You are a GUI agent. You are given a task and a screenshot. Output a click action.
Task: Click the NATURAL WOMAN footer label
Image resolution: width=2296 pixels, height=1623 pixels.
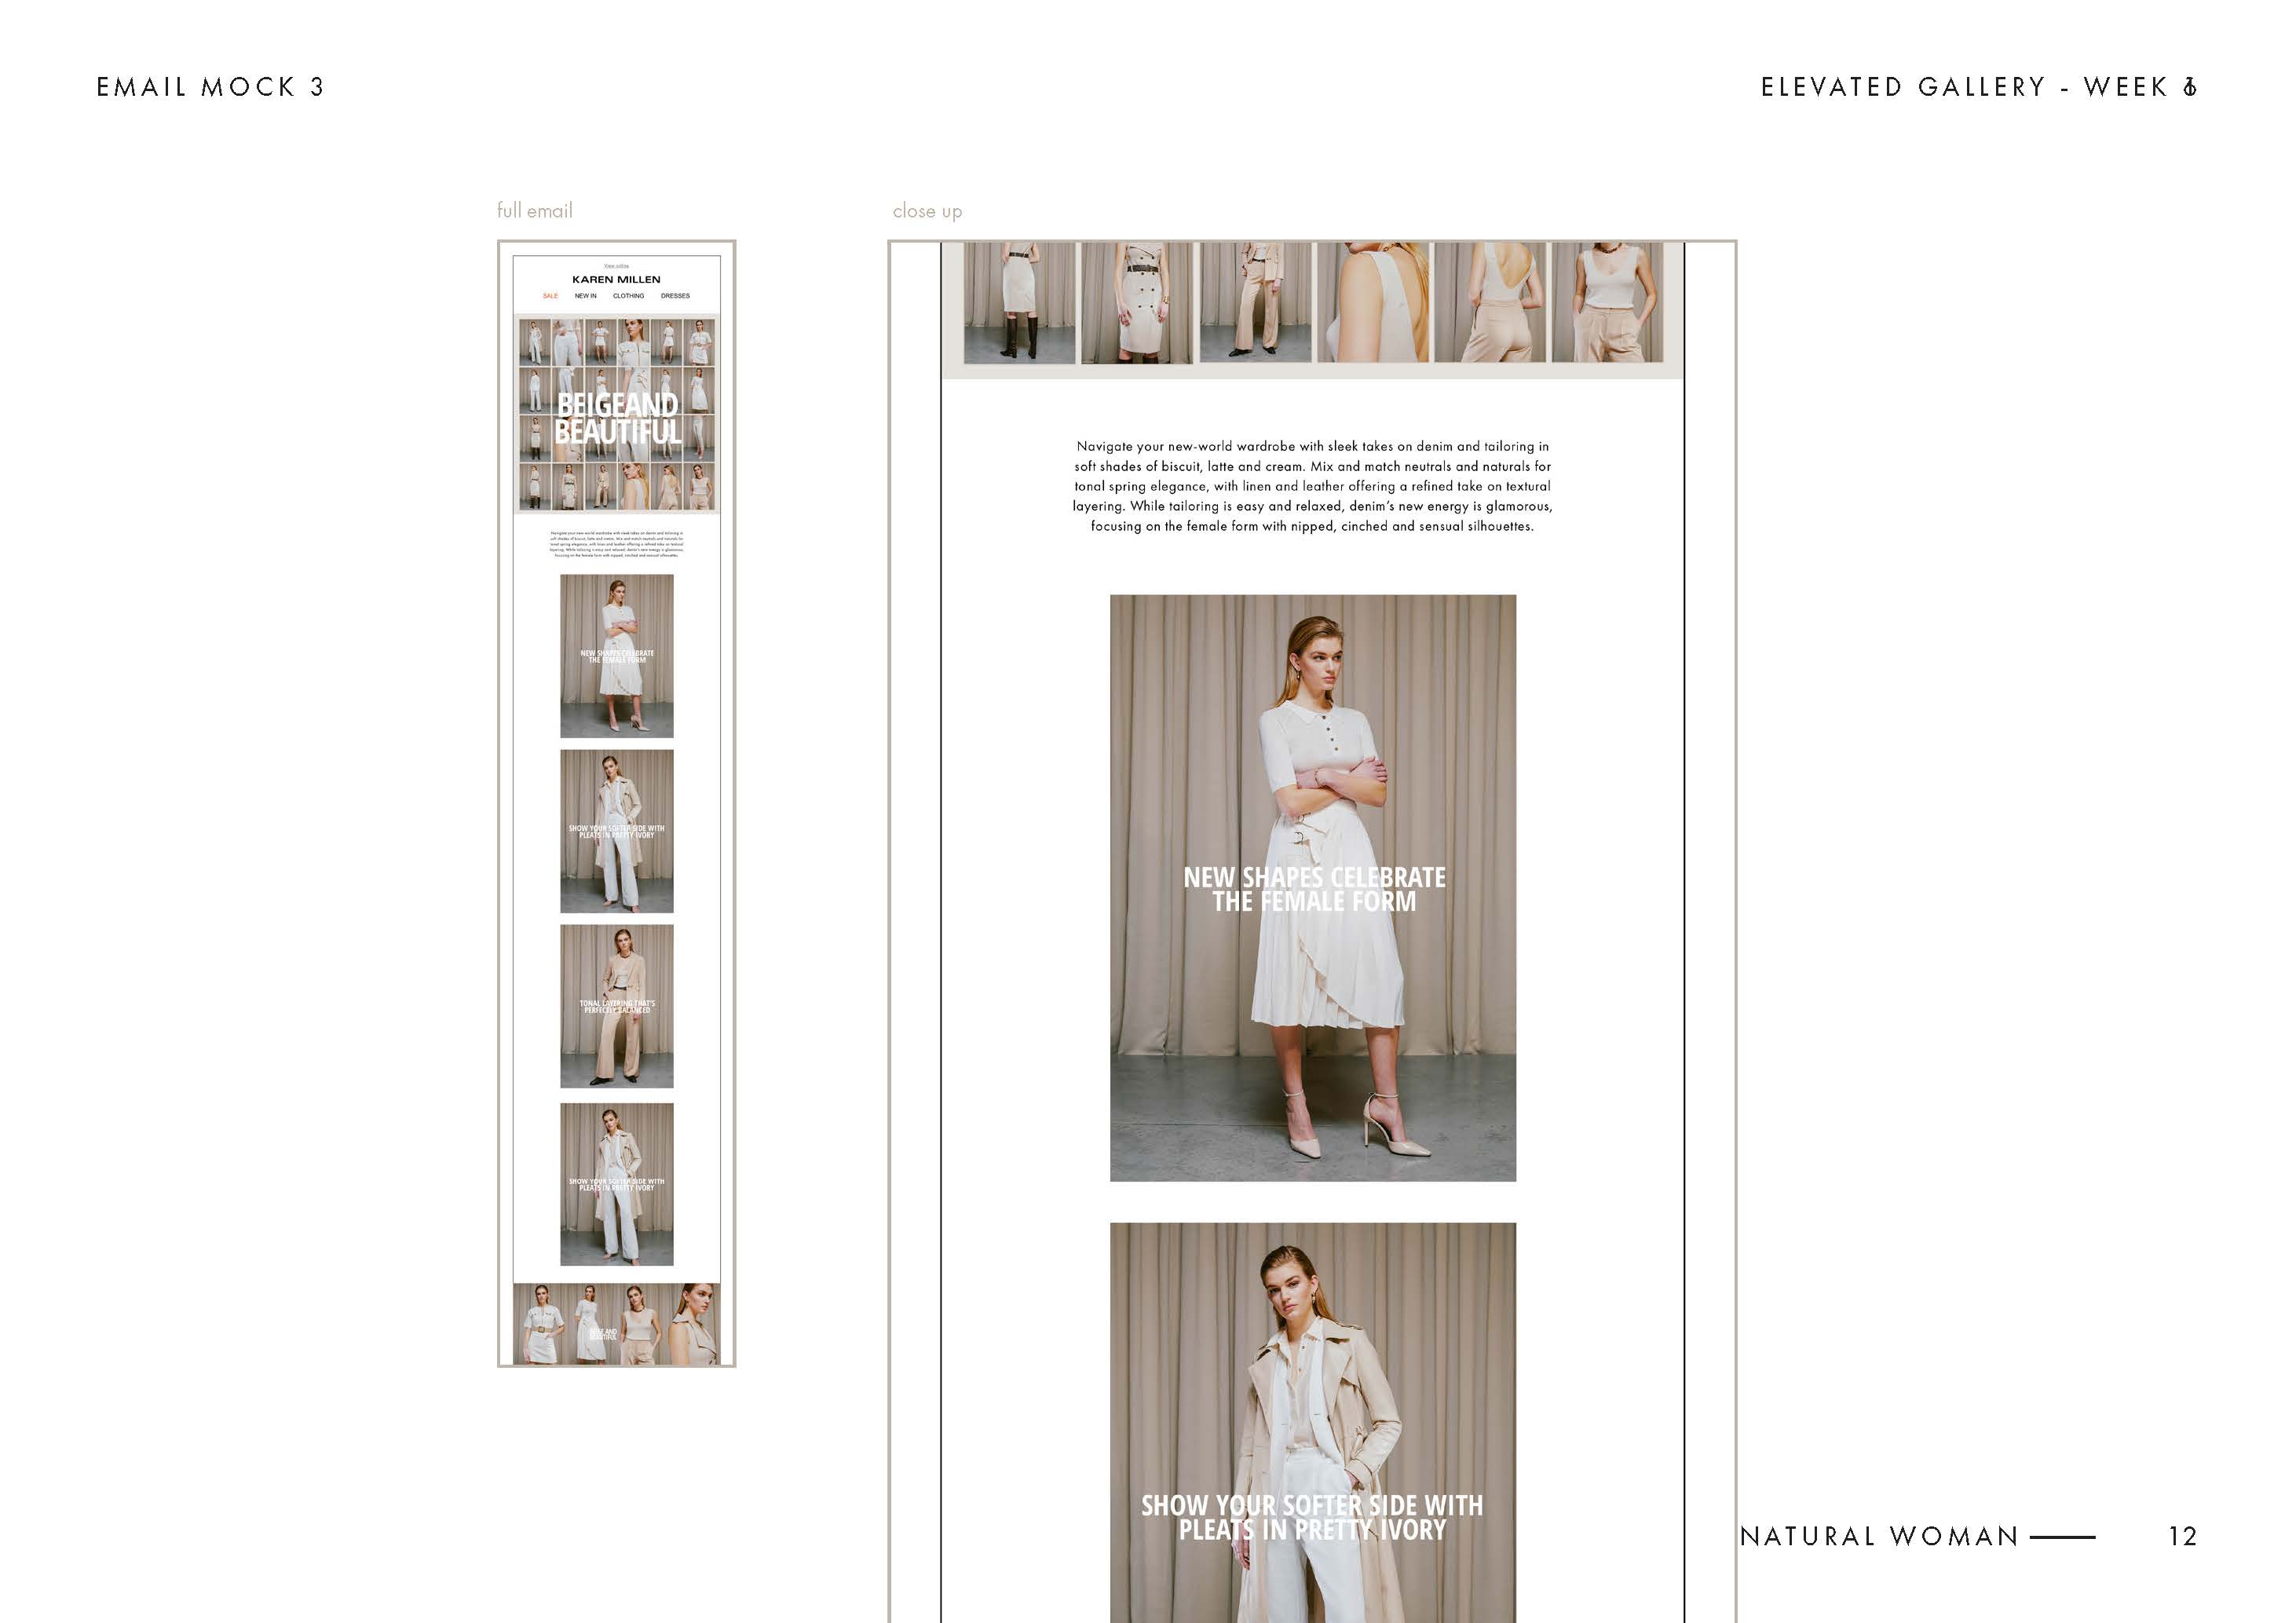coord(1880,1536)
